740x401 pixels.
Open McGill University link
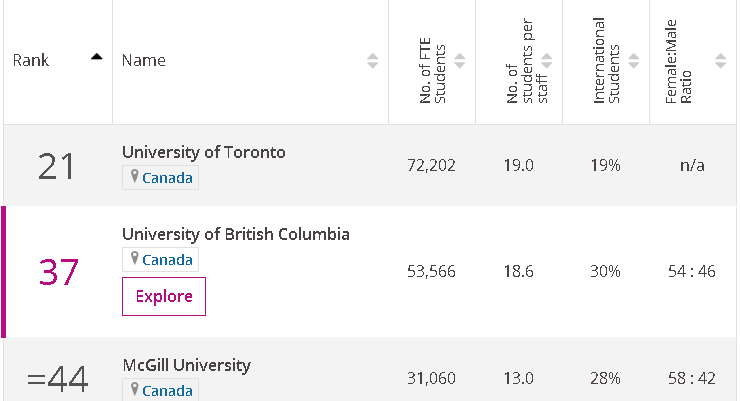tap(186, 365)
